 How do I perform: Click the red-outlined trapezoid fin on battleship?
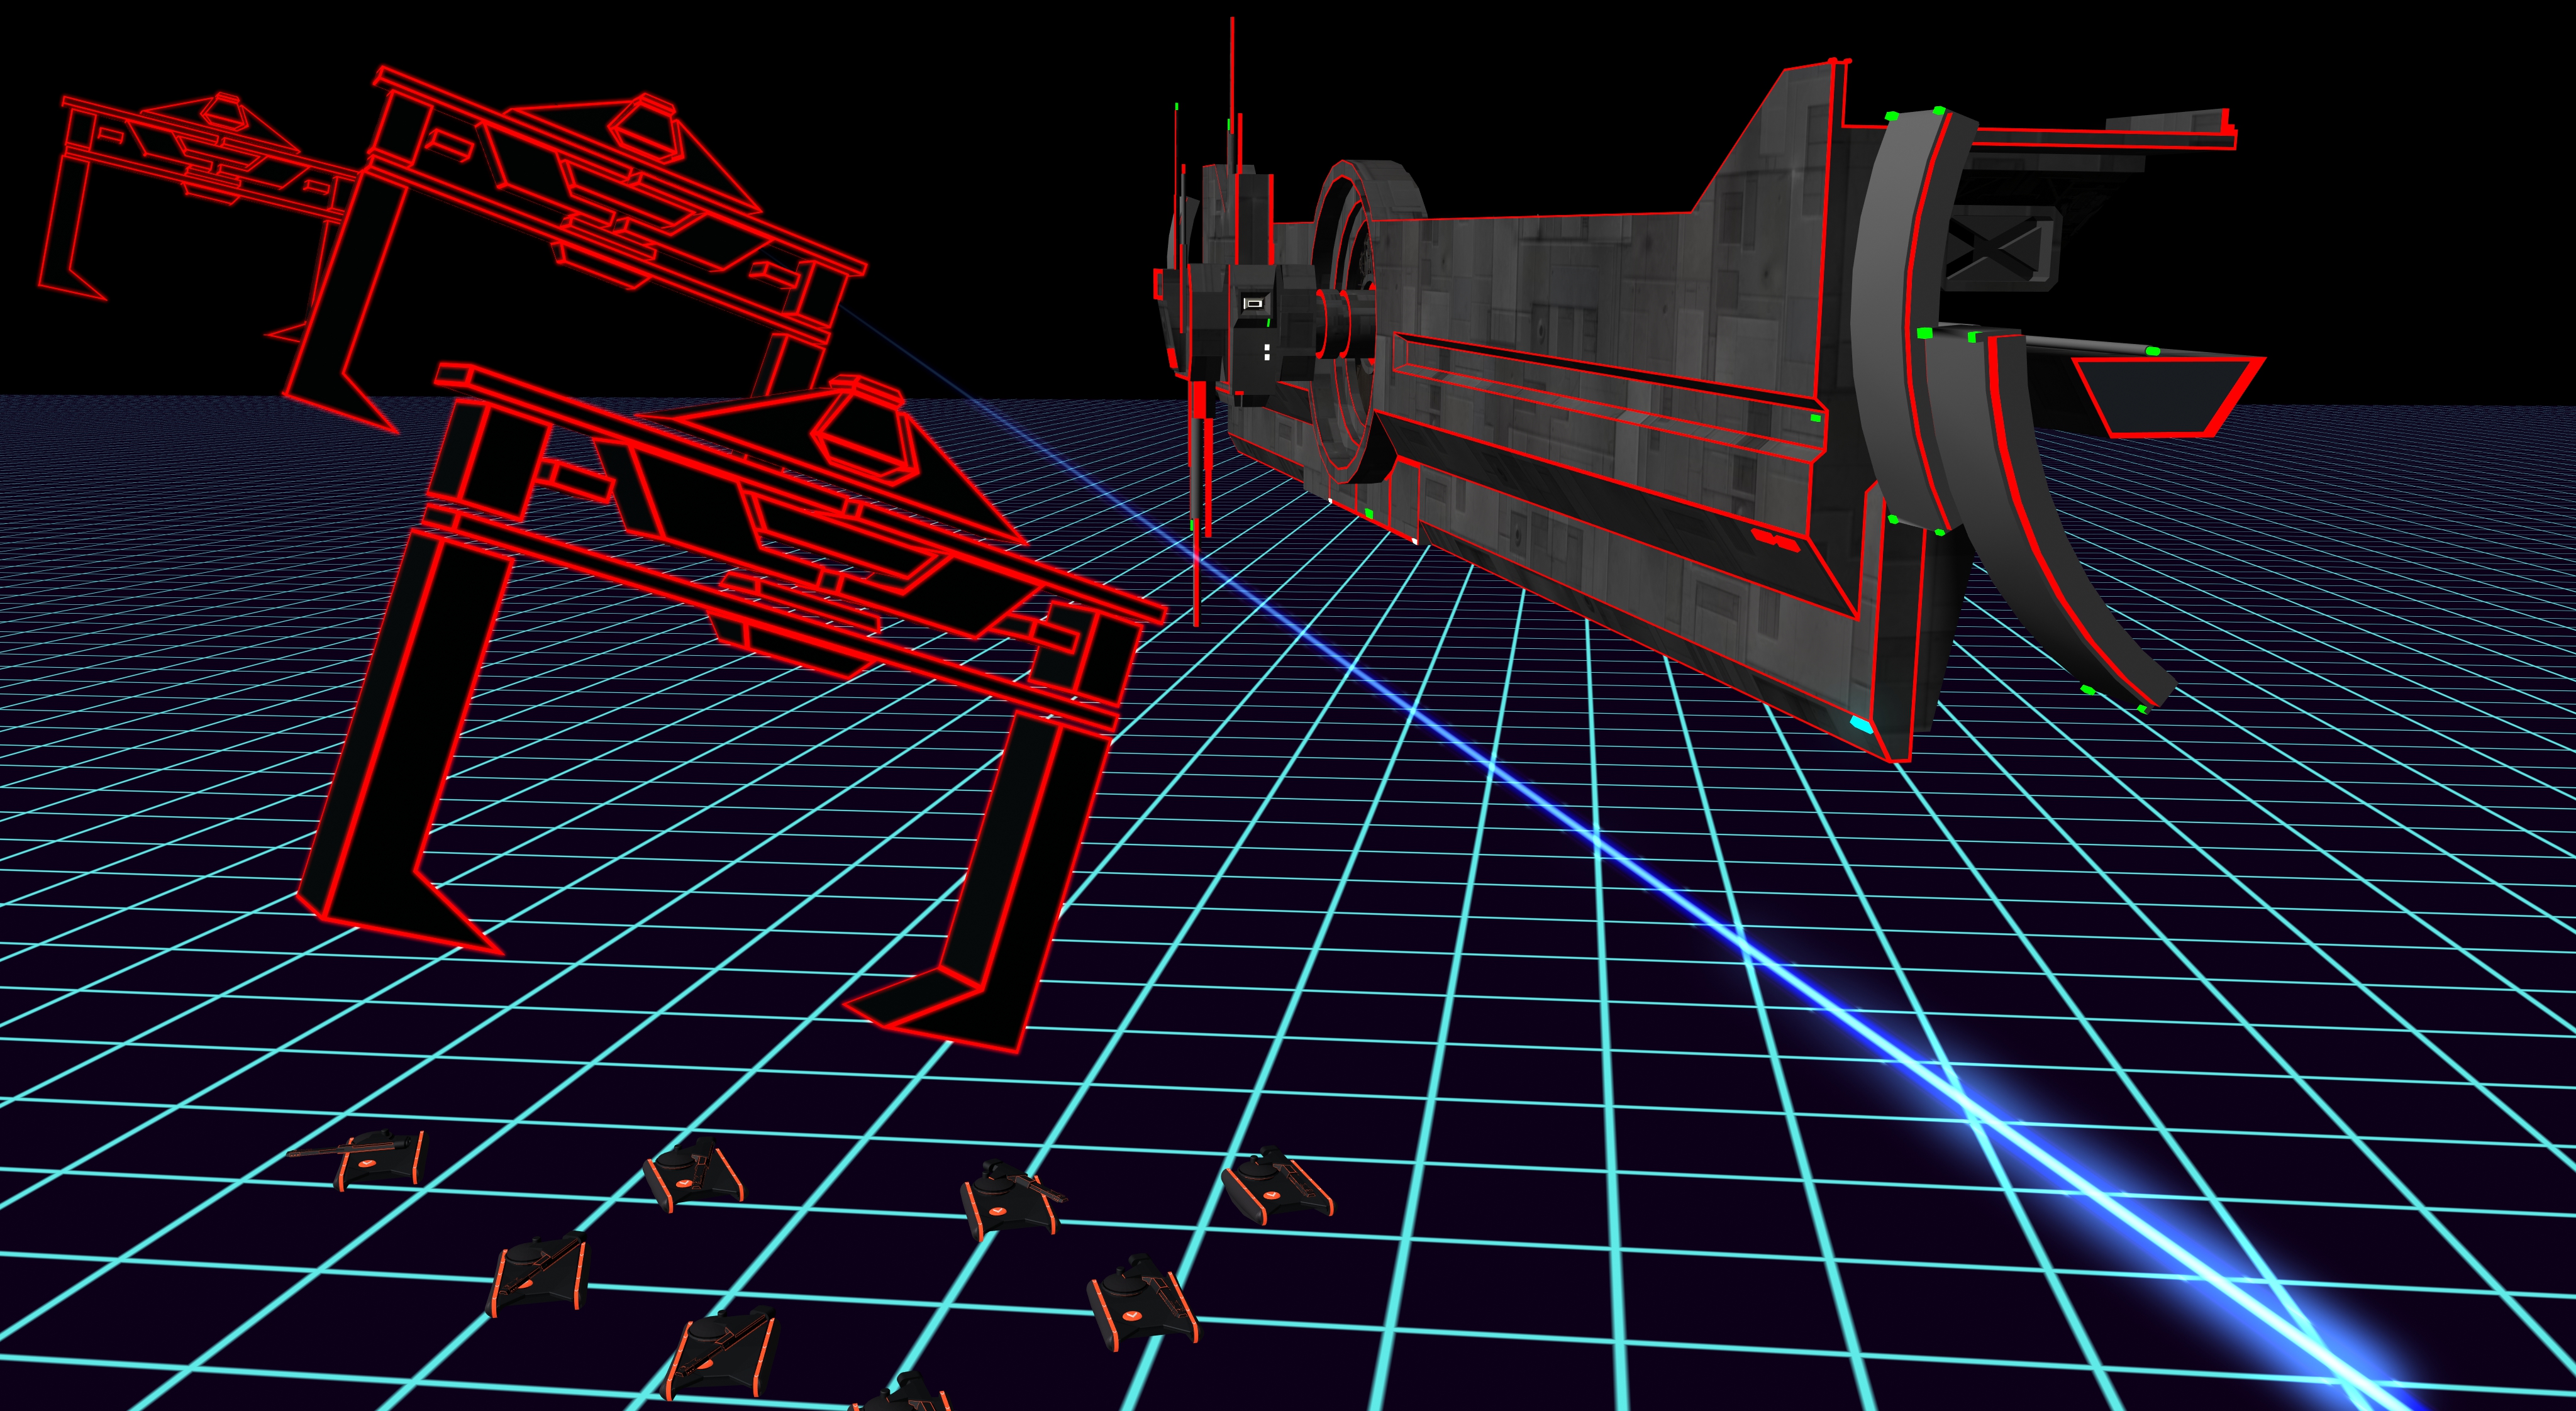2165,397
